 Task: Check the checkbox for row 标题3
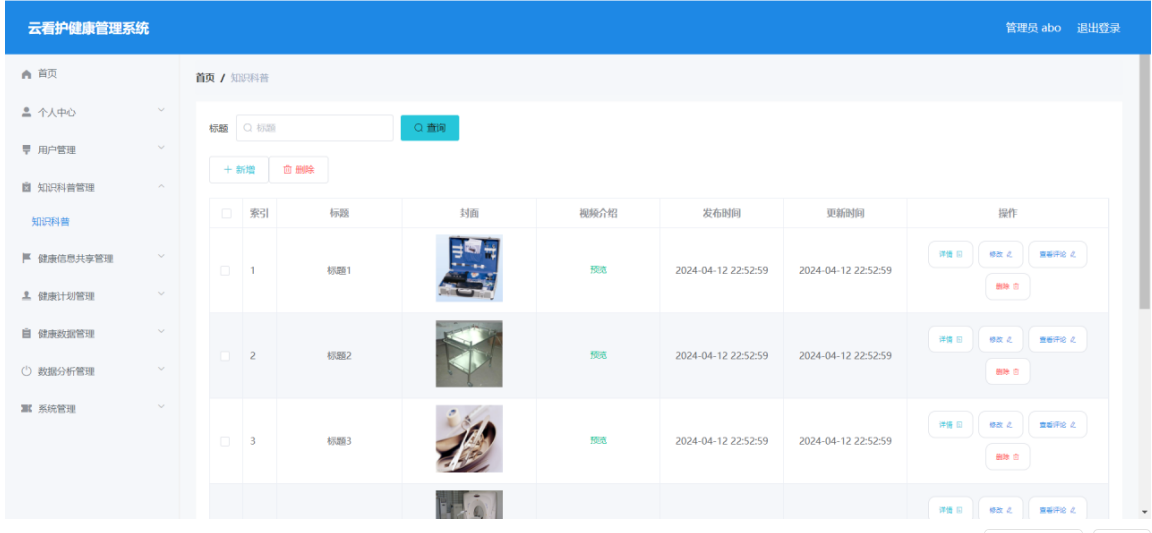(x=225, y=441)
